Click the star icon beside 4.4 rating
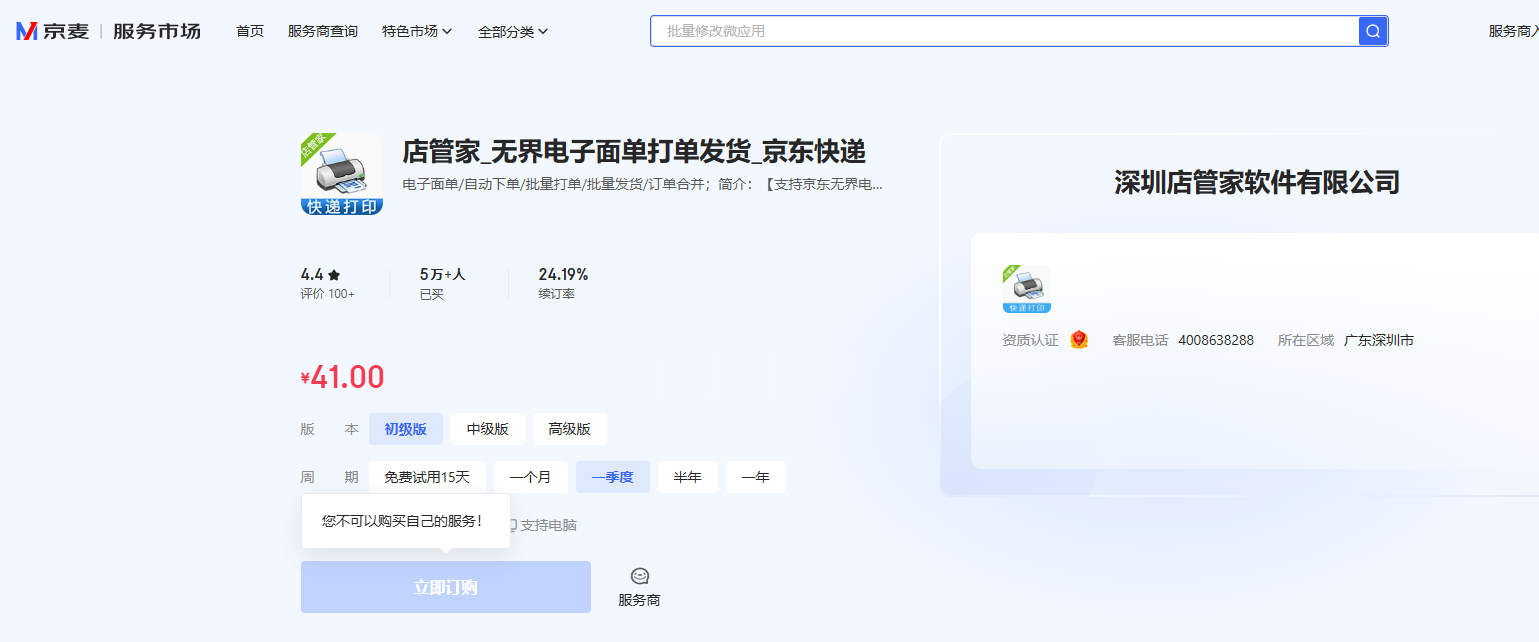This screenshot has width=1539, height=642. [334, 275]
